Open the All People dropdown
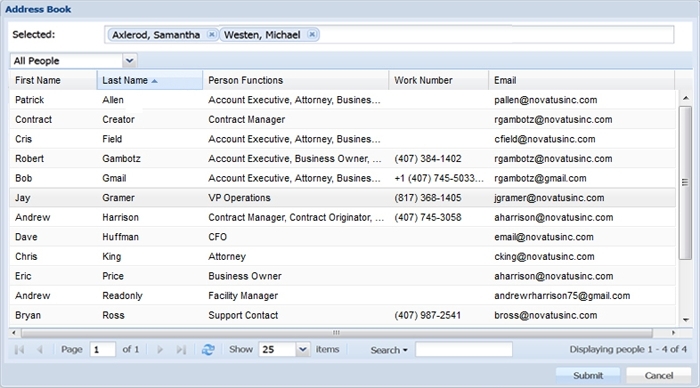The width and height of the screenshot is (700, 388). [129, 61]
